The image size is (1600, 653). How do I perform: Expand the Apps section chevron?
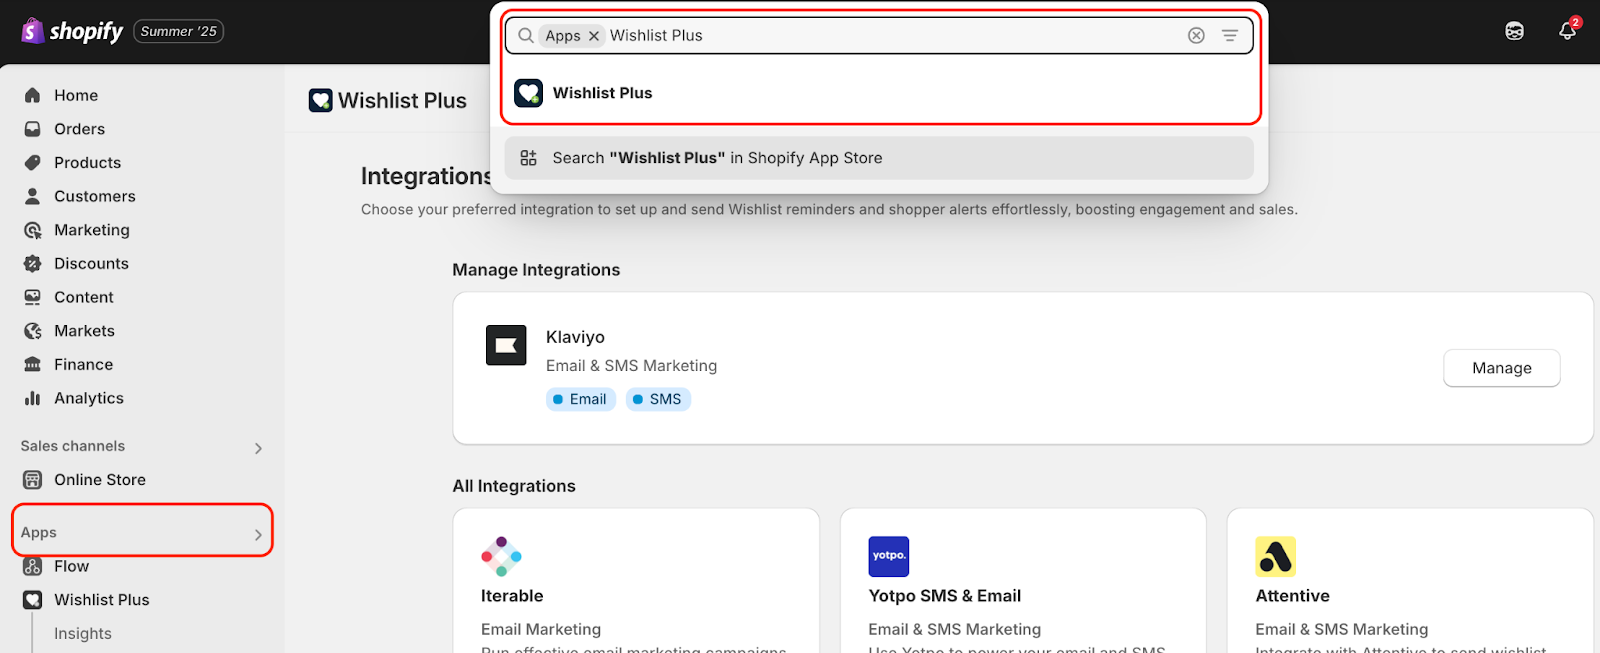pyautogui.click(x=258, y=535)
